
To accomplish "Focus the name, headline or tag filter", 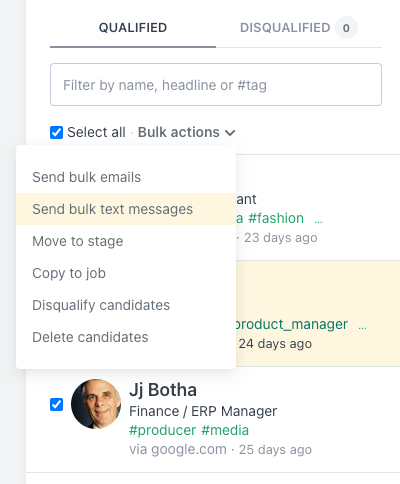I will (216, 85).
